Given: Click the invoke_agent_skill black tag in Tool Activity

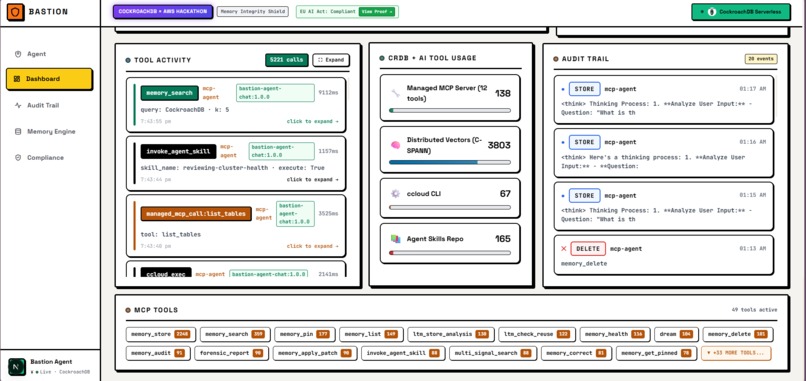Looking at the screenshot, I should [x=178, y=152].
